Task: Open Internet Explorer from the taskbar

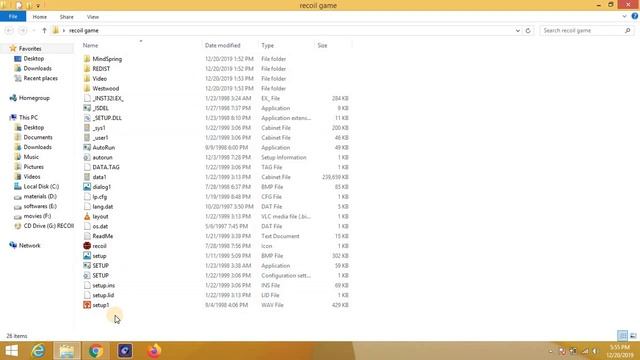Action: [x=38, y=351]
